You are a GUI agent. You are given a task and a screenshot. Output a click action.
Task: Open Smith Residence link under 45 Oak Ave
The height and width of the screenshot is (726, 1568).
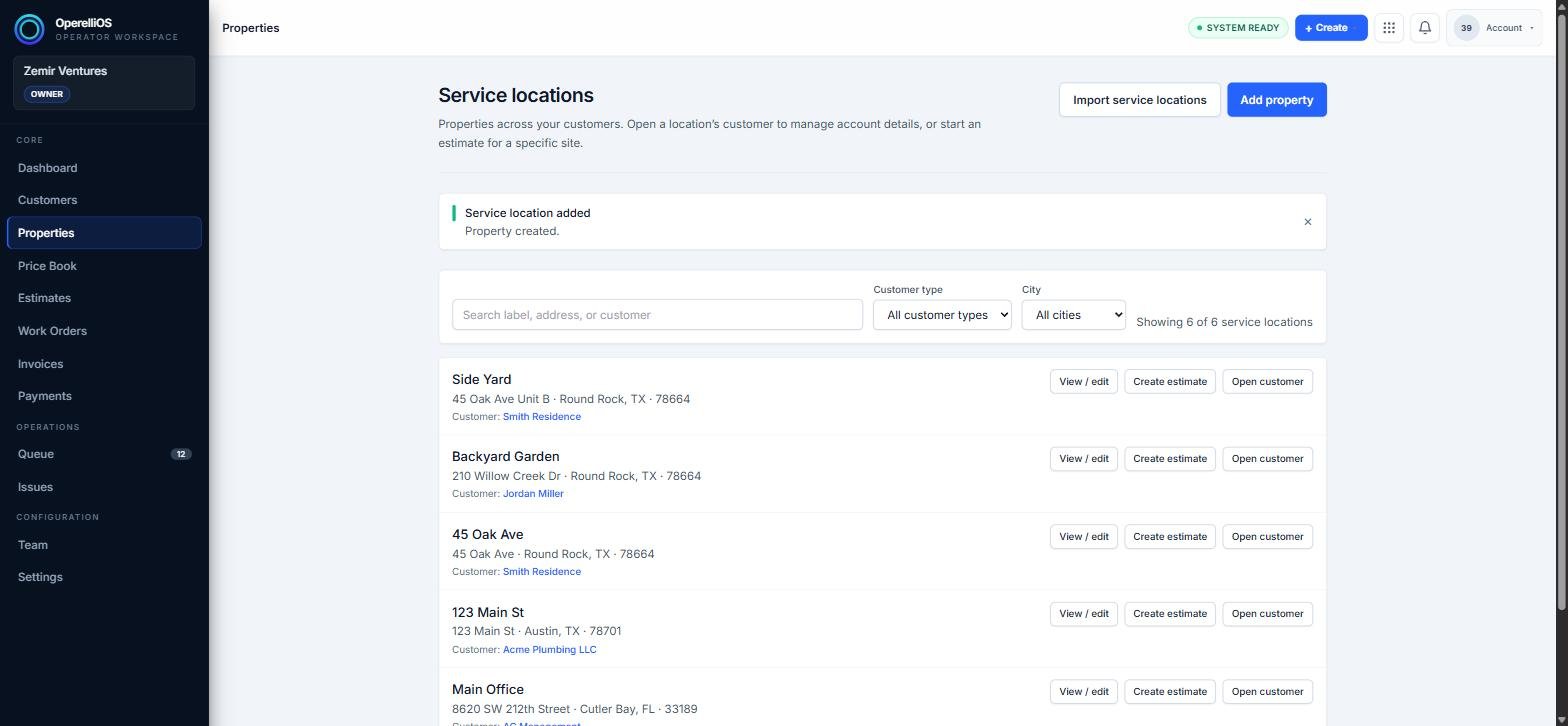coord(541,572)
